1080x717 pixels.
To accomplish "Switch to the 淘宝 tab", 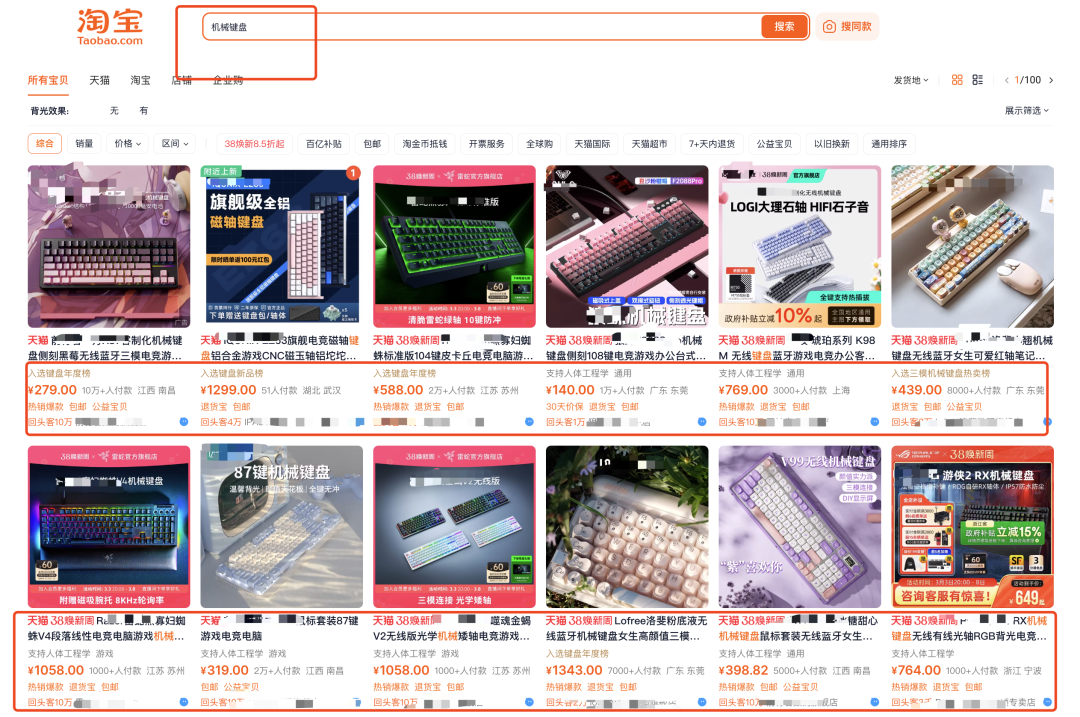I will (140, 80).
